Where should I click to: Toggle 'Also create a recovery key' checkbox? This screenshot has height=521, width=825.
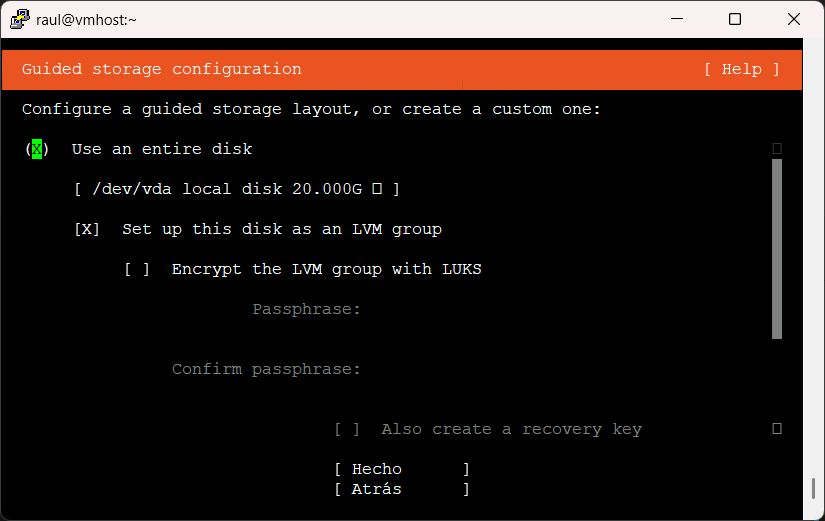(347, 429)
